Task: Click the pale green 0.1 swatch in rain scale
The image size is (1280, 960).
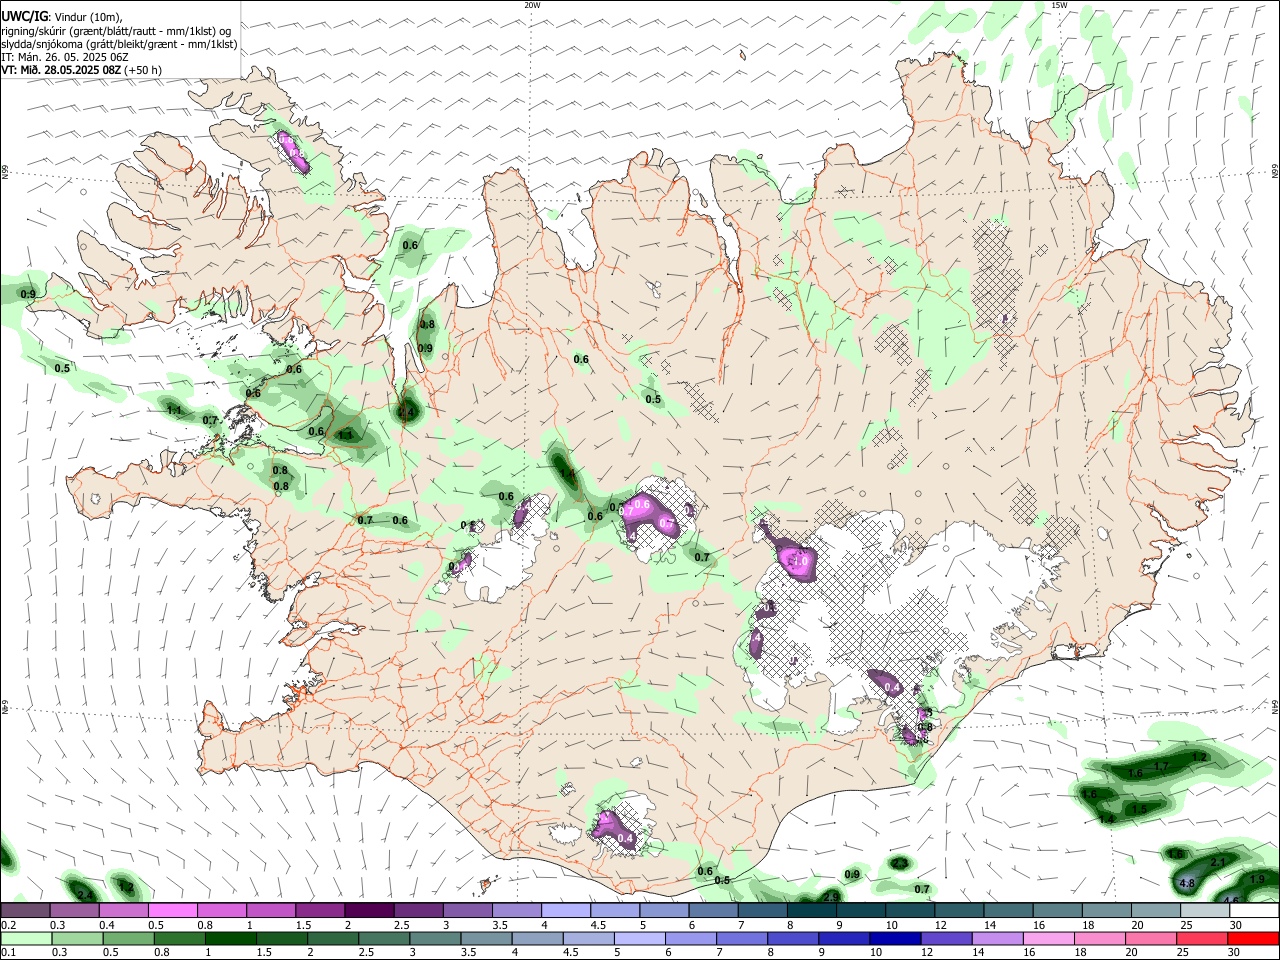Action: pos(27,939)
